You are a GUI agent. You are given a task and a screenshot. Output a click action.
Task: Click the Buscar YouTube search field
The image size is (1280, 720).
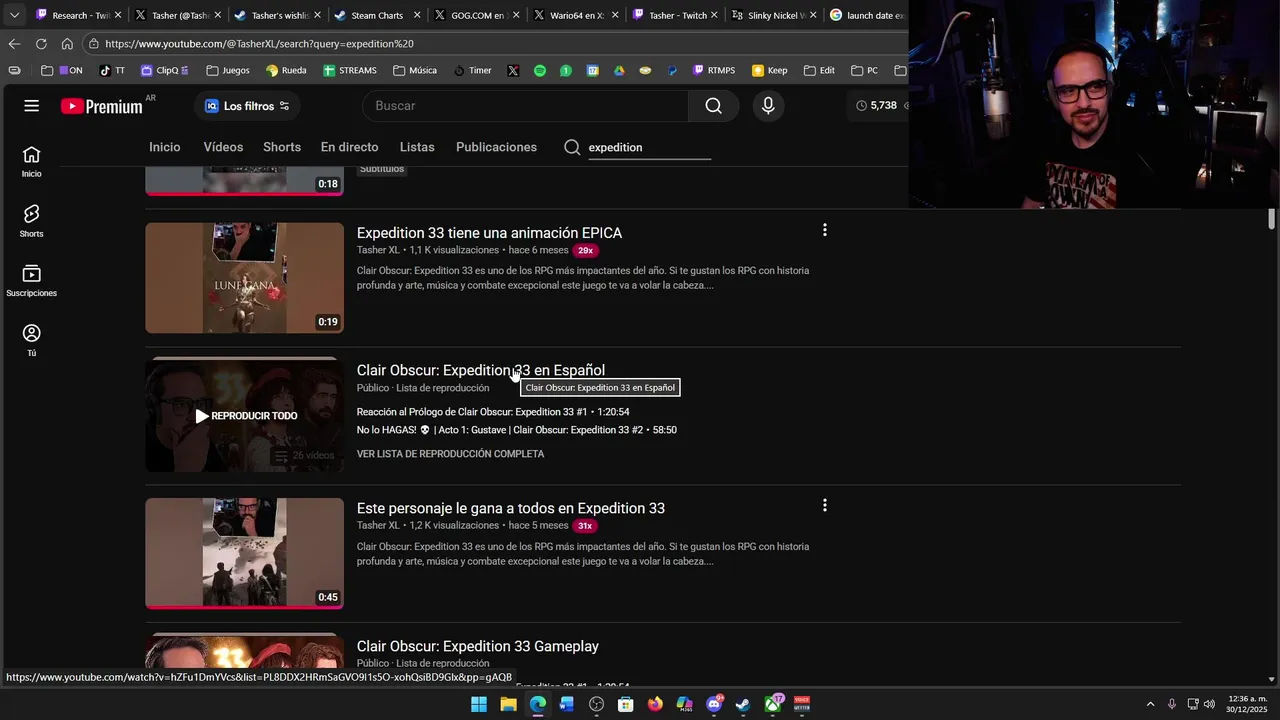[x=525, y=106]
